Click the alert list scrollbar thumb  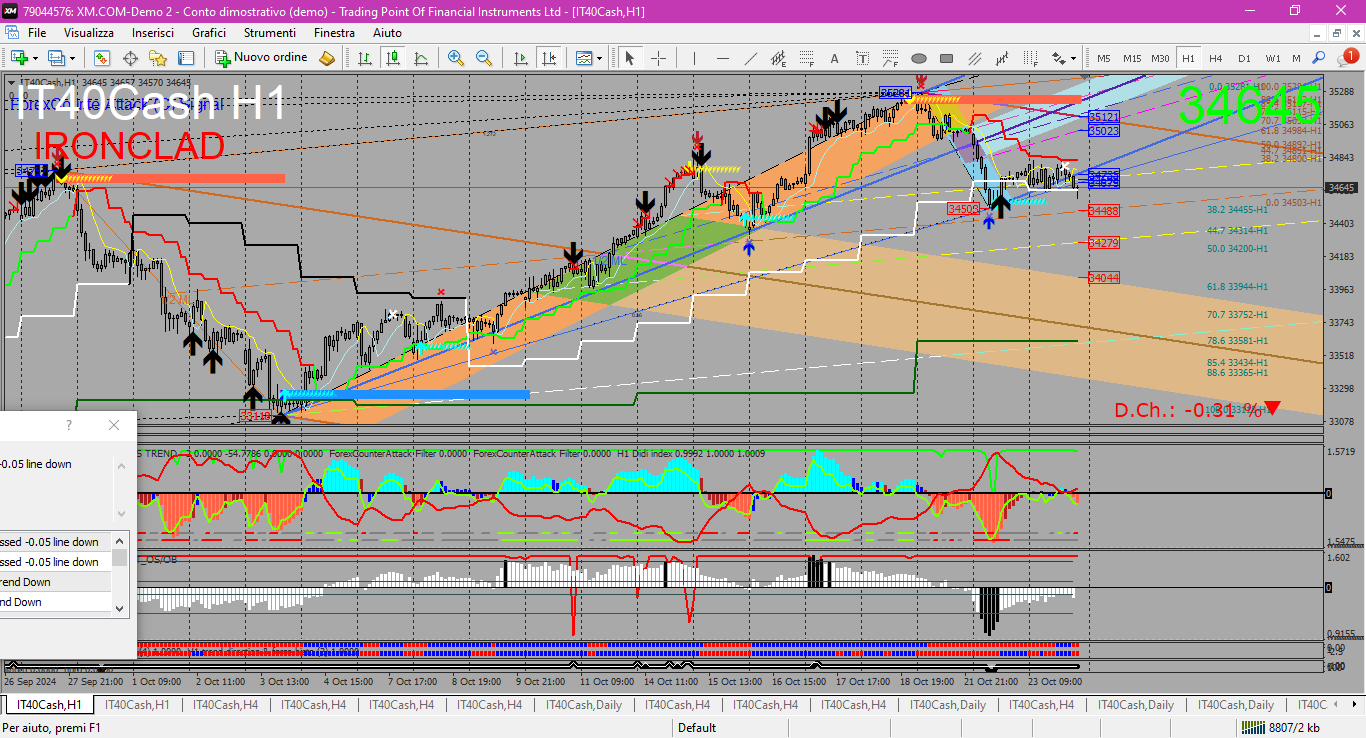click(120, 558)
